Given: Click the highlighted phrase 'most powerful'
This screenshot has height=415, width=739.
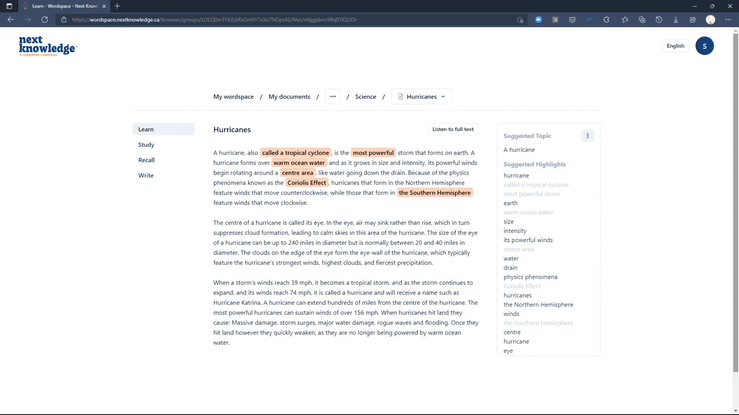Looking at the screenshot, I should pyautogui.click(x=373, y=153).
